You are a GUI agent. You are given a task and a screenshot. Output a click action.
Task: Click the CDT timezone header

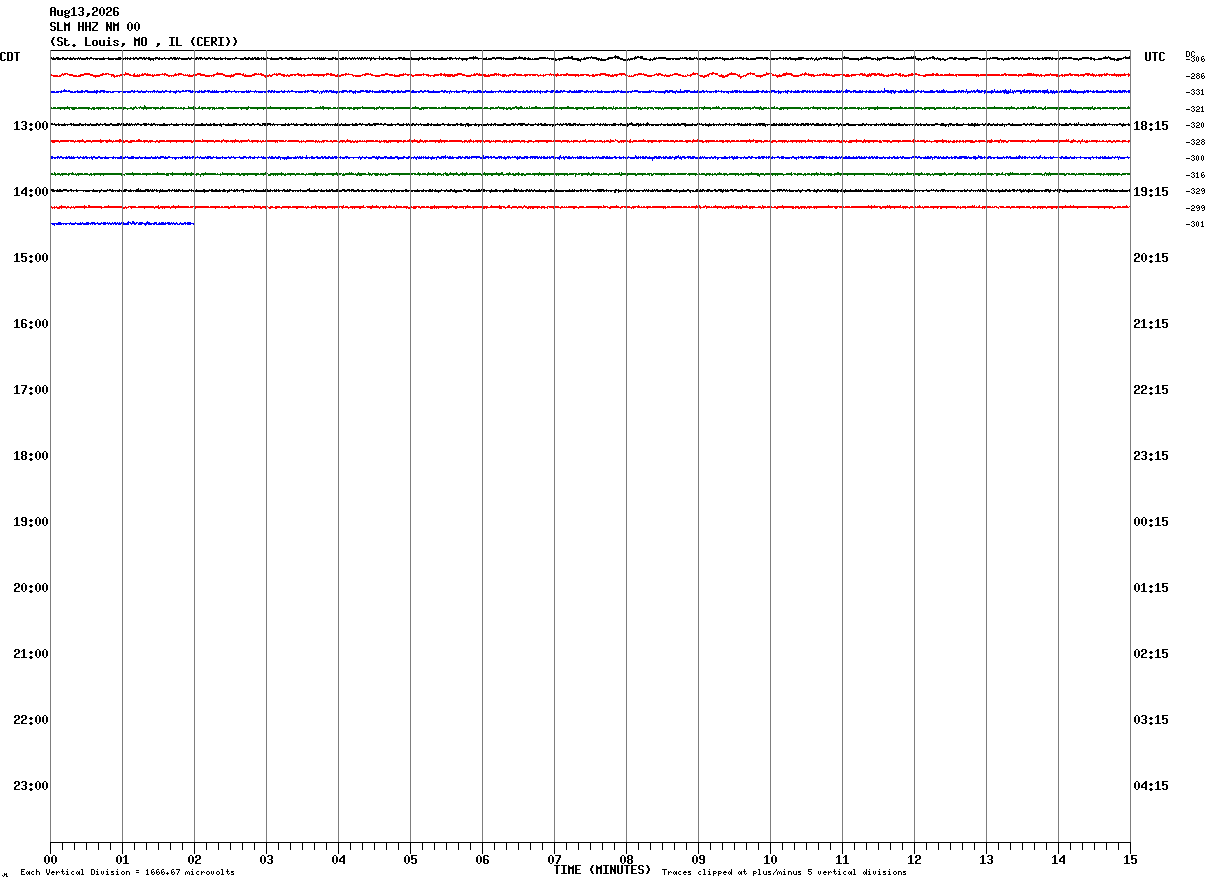click(x=10, y=57)
